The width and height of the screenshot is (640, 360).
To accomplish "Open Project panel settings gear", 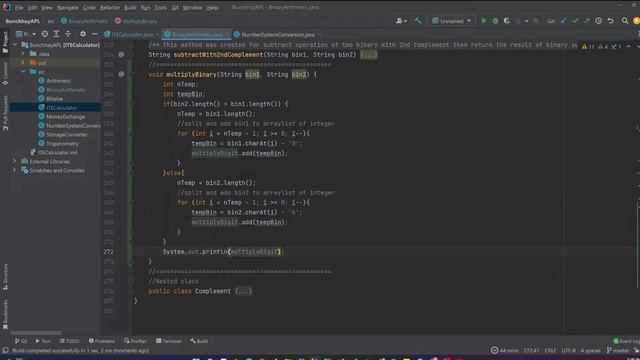I will point(83,34).
